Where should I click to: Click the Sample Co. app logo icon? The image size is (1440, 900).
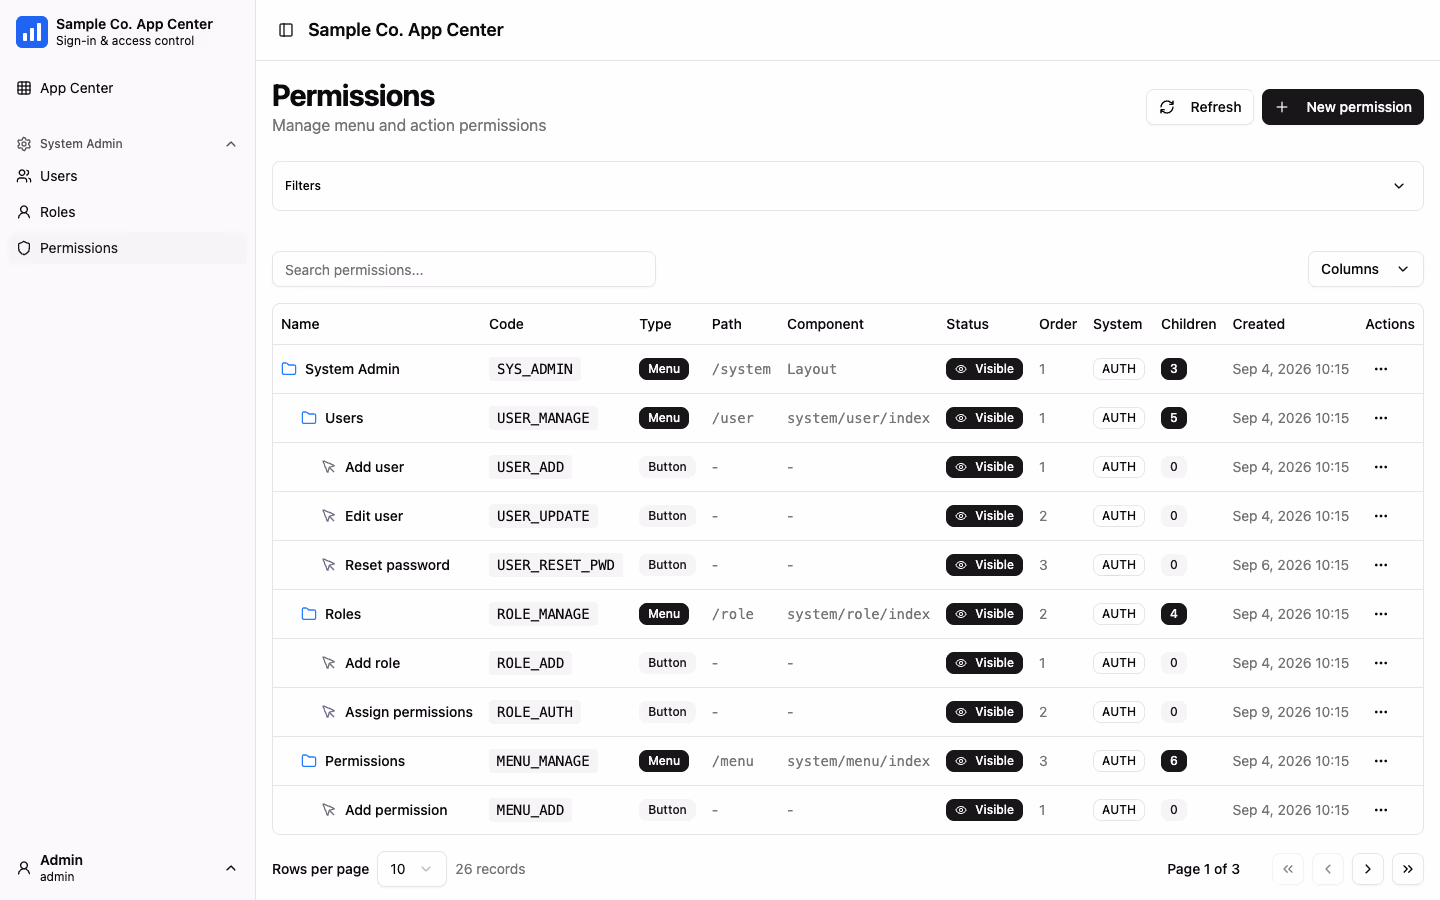click(x=32, y=32)
